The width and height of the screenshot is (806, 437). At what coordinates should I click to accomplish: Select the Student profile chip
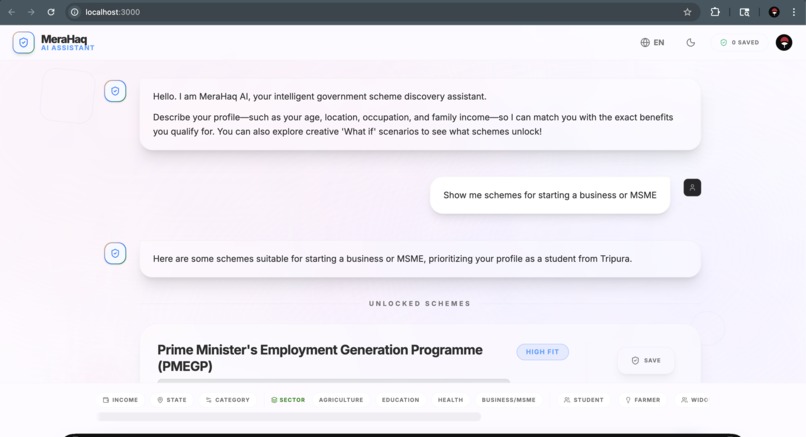583,399
